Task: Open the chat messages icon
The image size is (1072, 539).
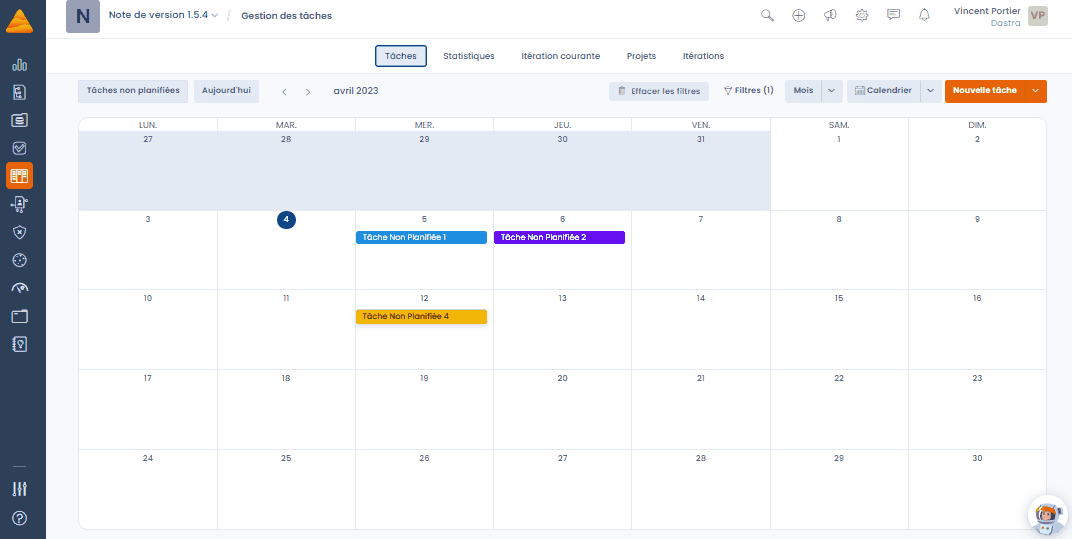Action: click(x=893, y=15)
